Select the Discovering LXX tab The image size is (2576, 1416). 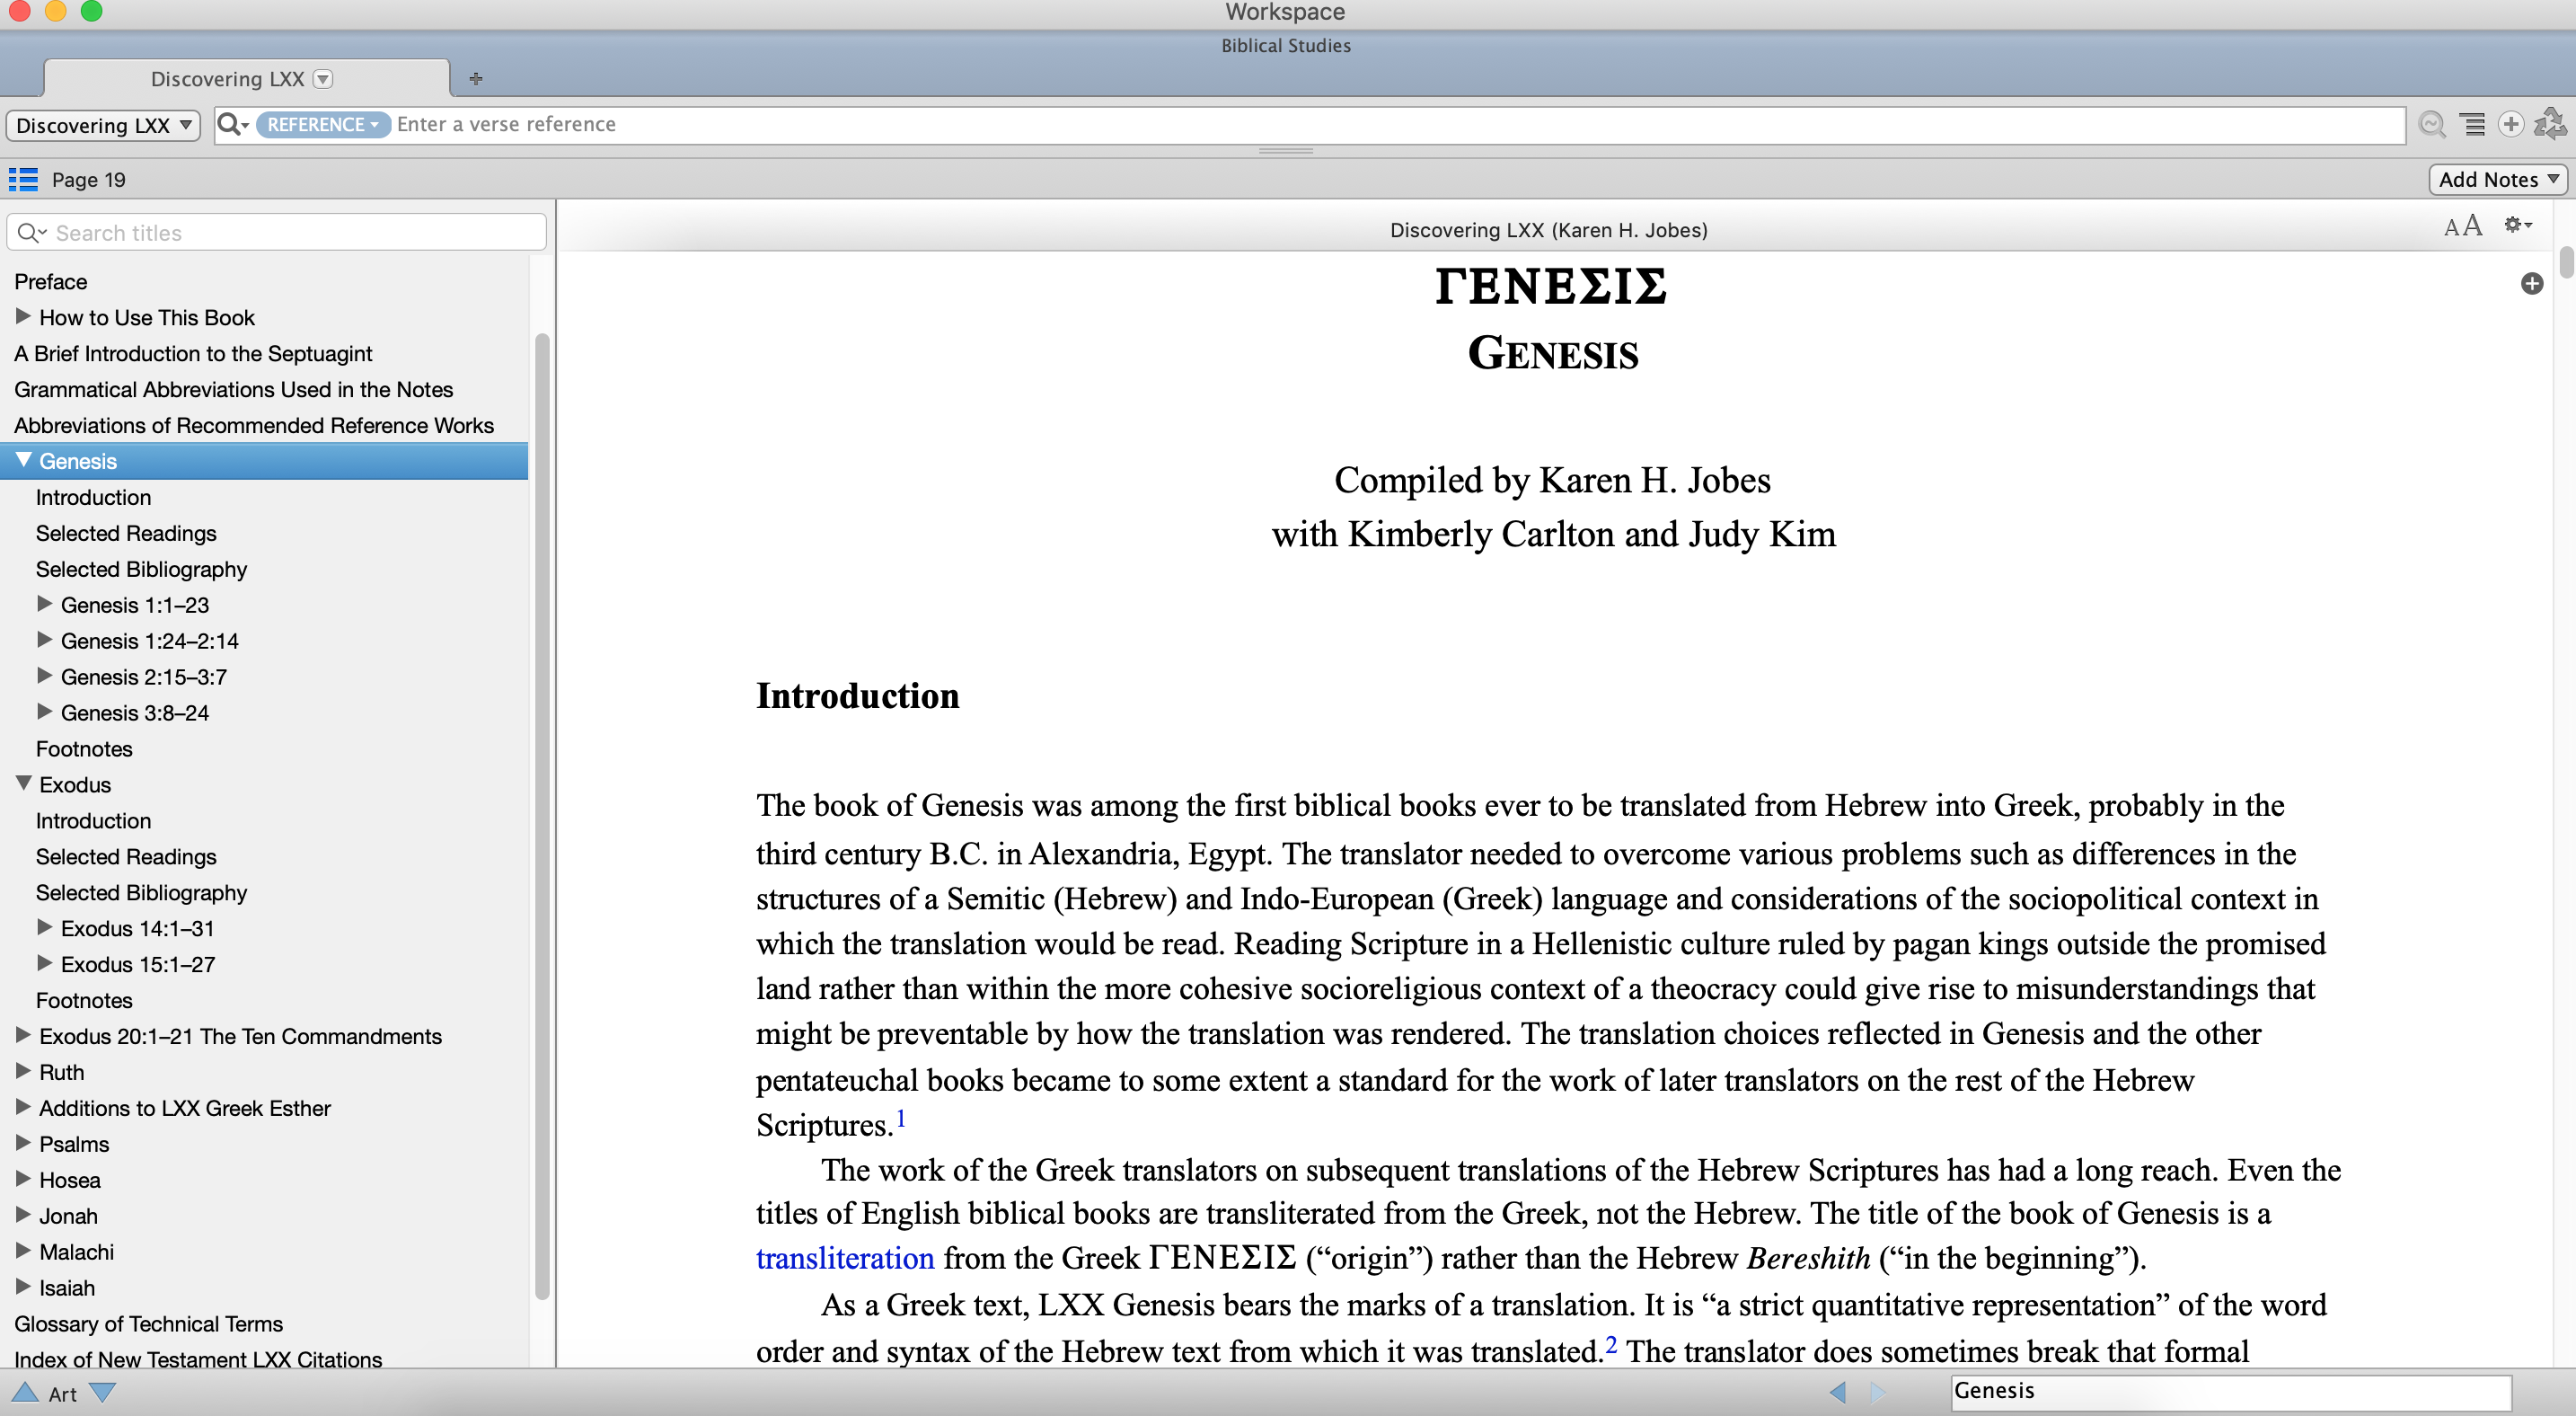coord(228,79)
